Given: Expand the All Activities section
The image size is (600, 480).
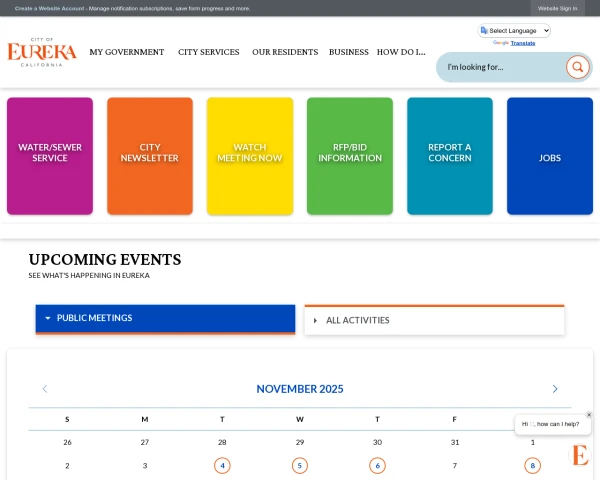Looking at the screenshot, I should pyautogui.click(x=434, y=320).
